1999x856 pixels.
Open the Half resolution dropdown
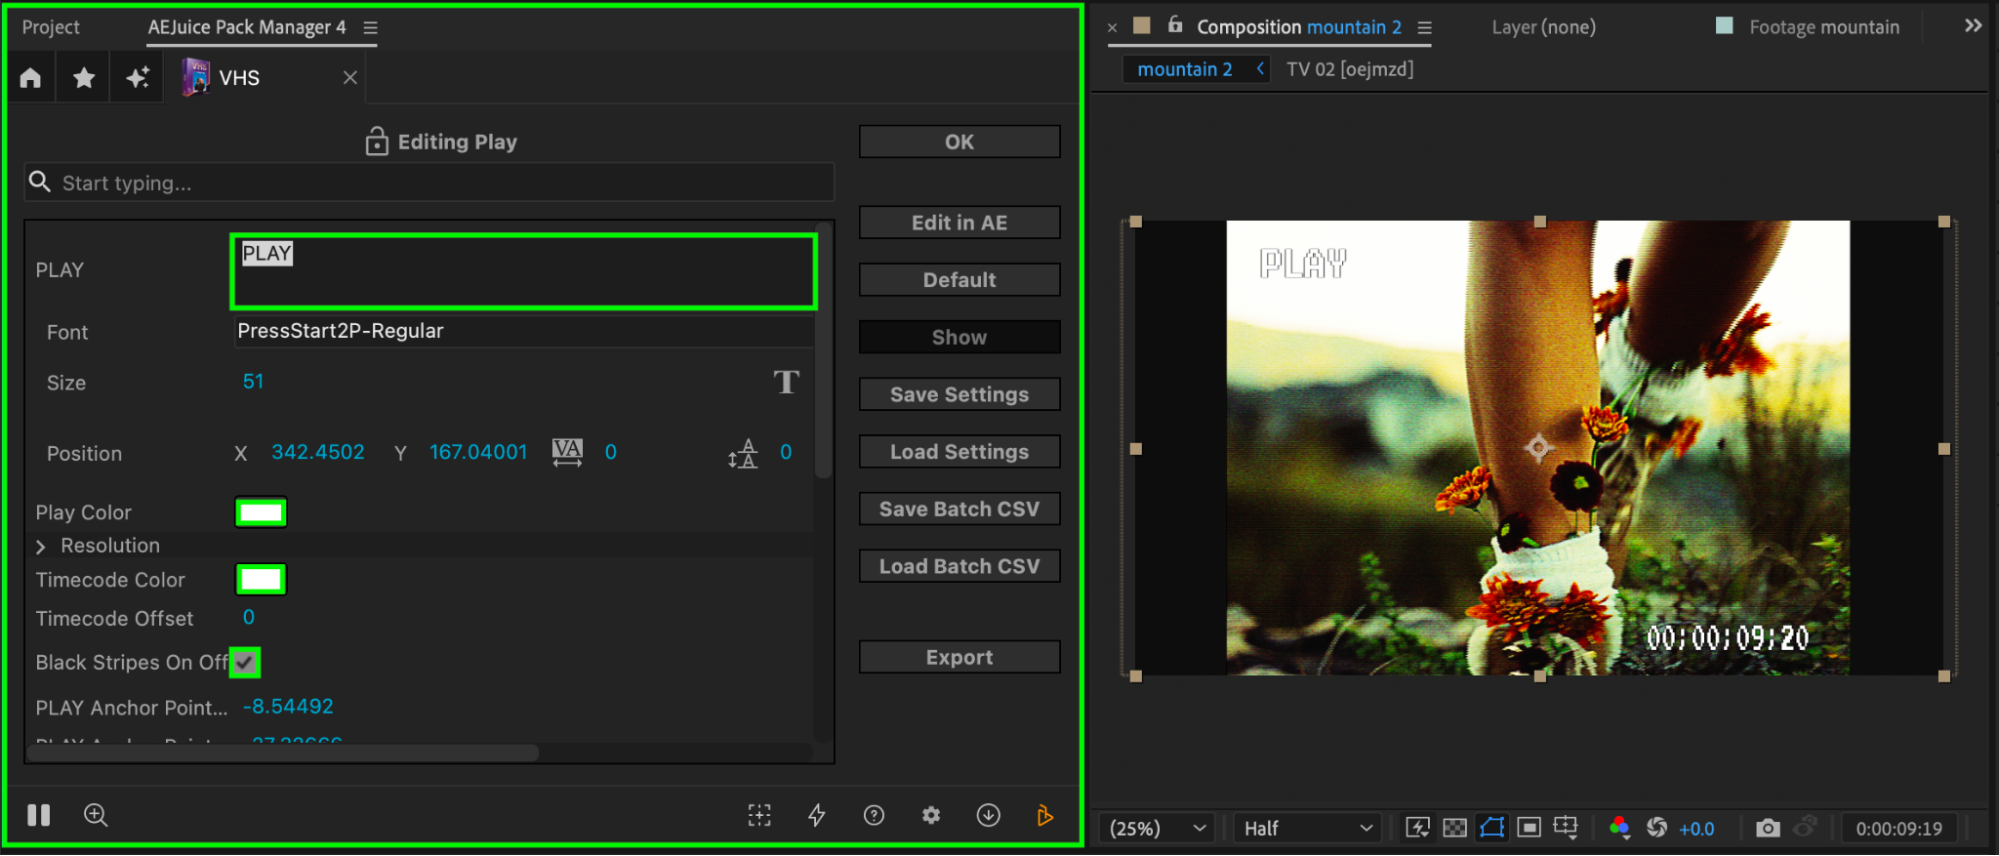tap(1307, 828)
